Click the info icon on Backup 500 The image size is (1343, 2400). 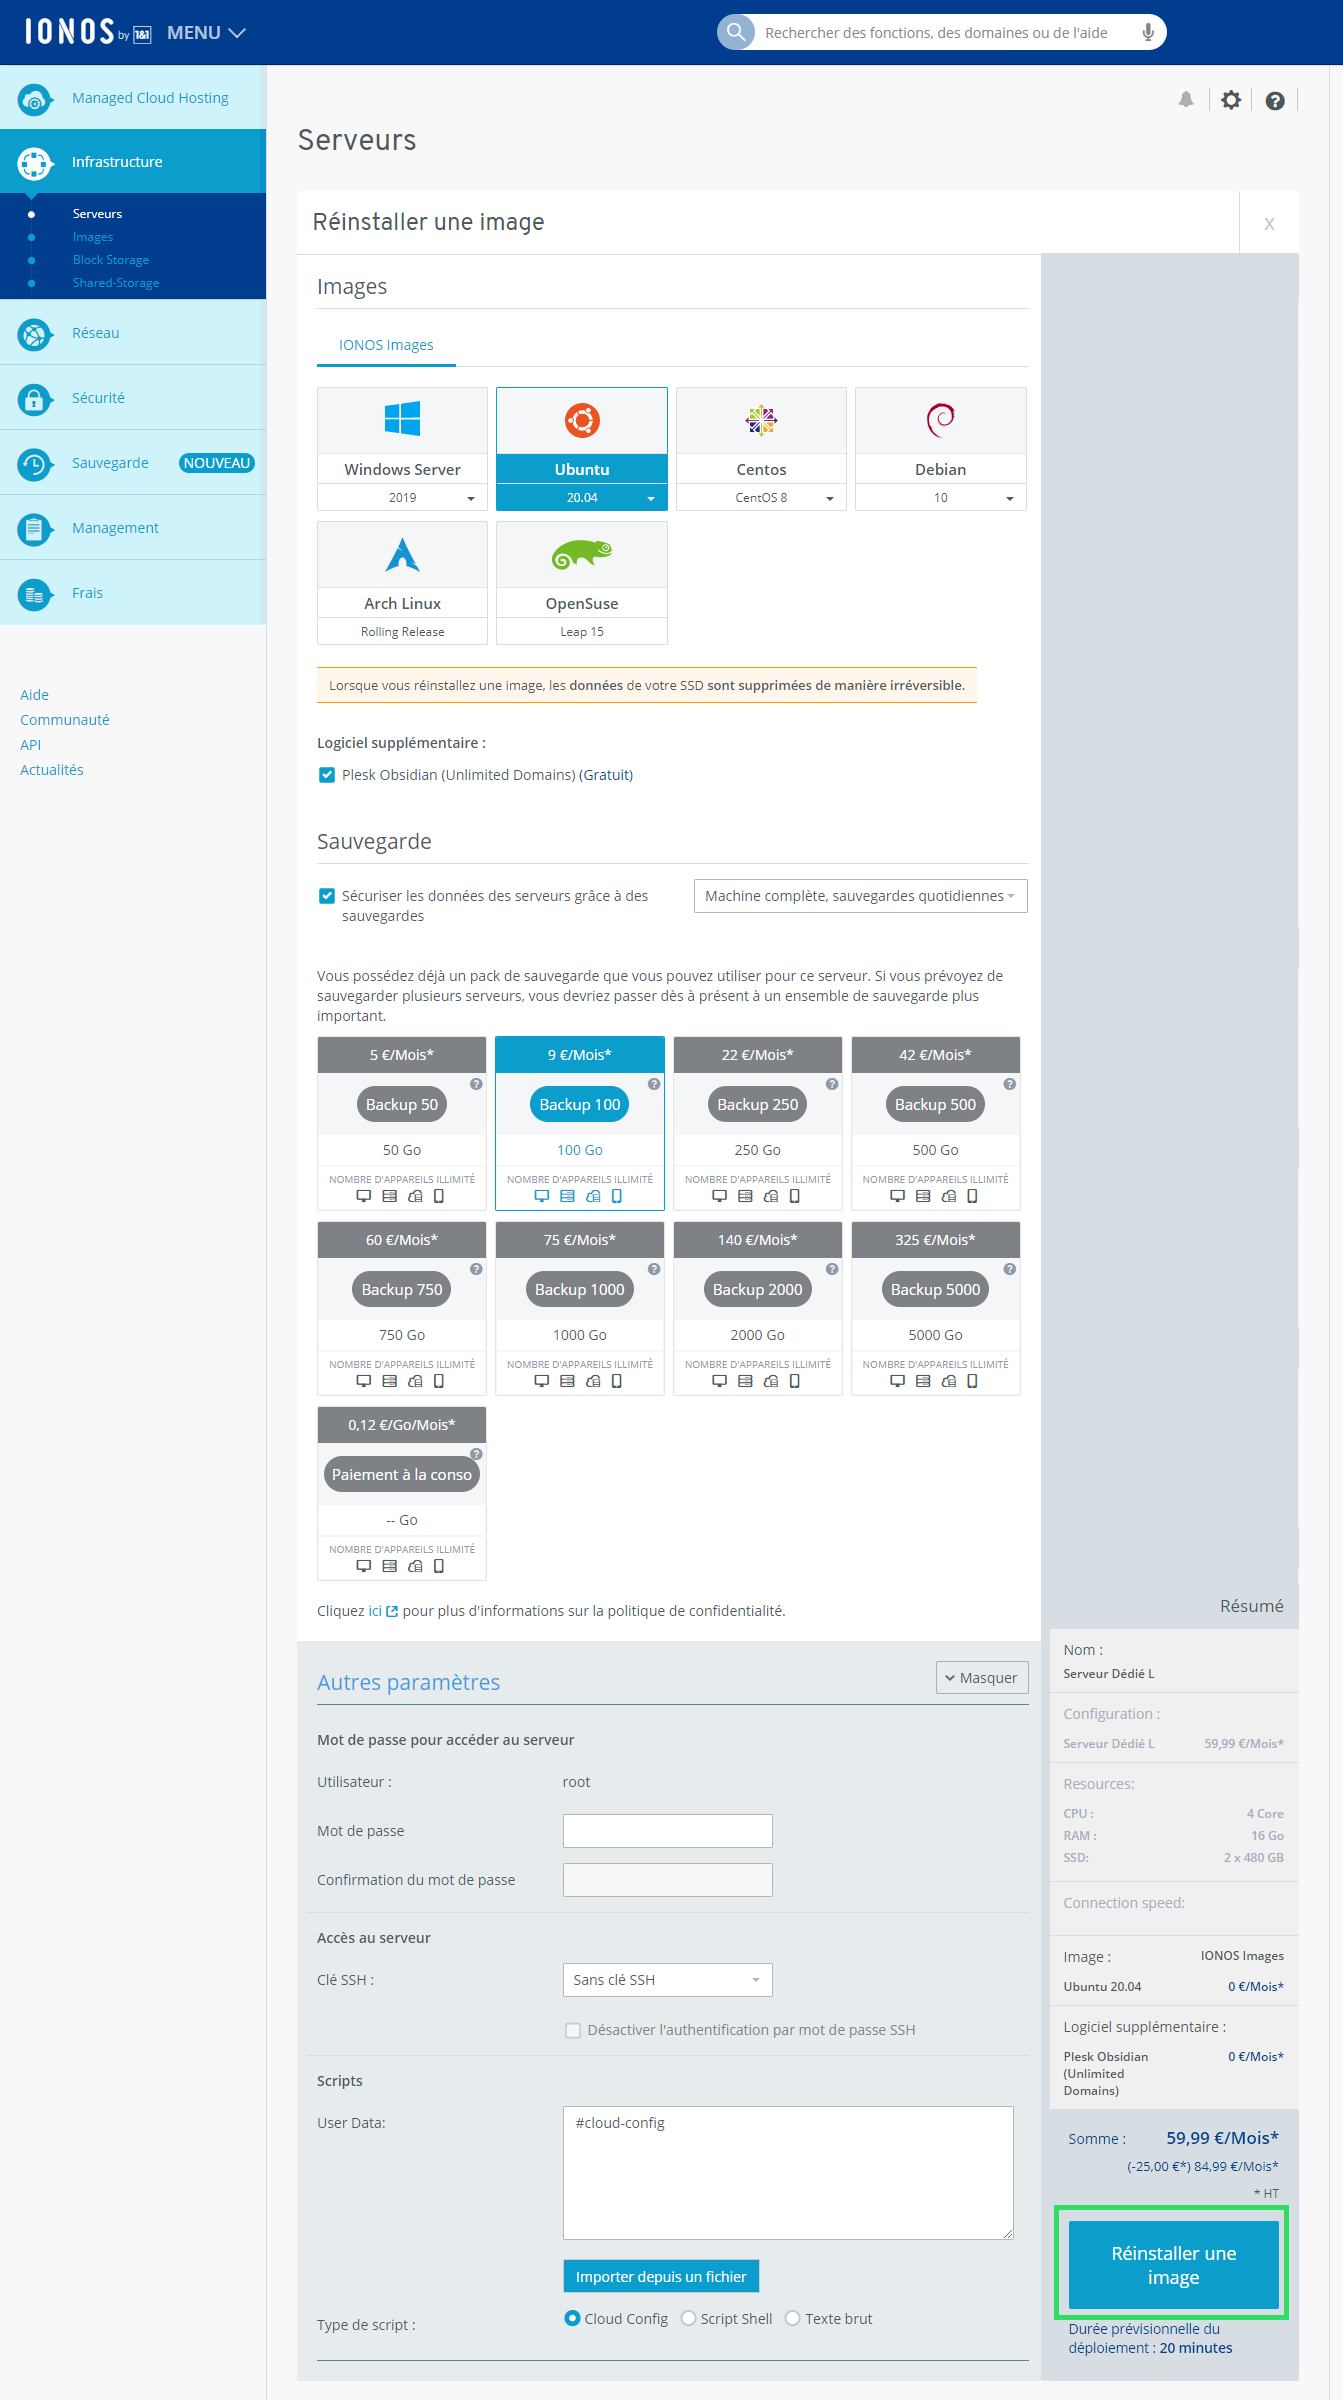click(x=1010, y=1084)
